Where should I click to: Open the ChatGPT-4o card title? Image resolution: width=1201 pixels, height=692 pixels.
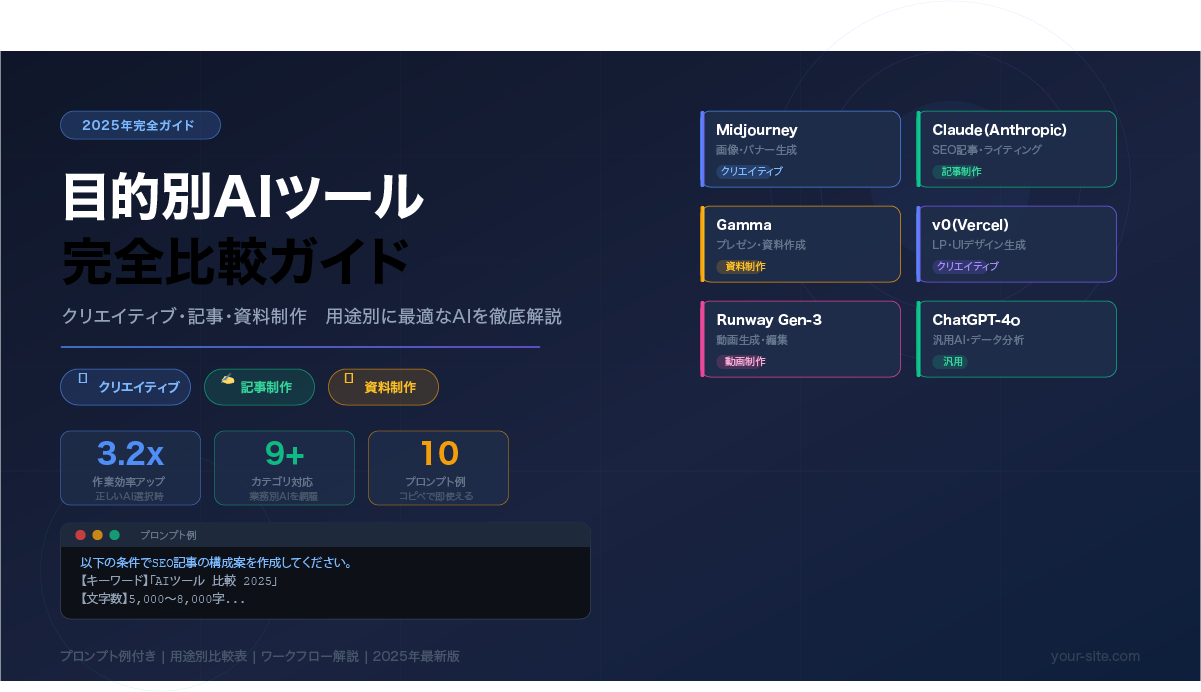(x=976, y=320)
